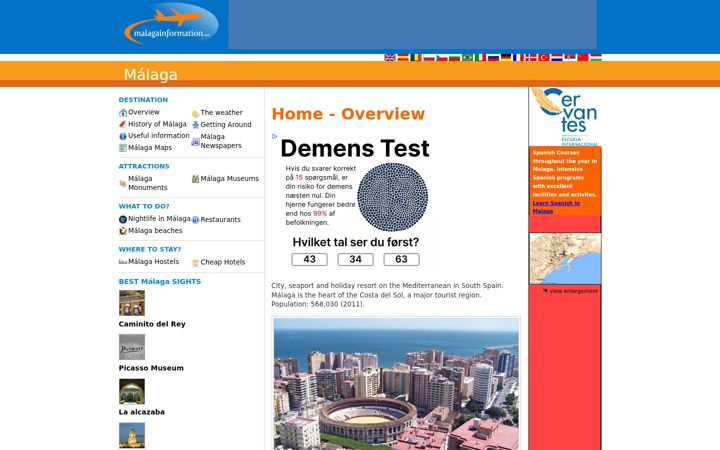Choose the Brazilian flag language
This screenshot has width=720, height=450.
467,57
